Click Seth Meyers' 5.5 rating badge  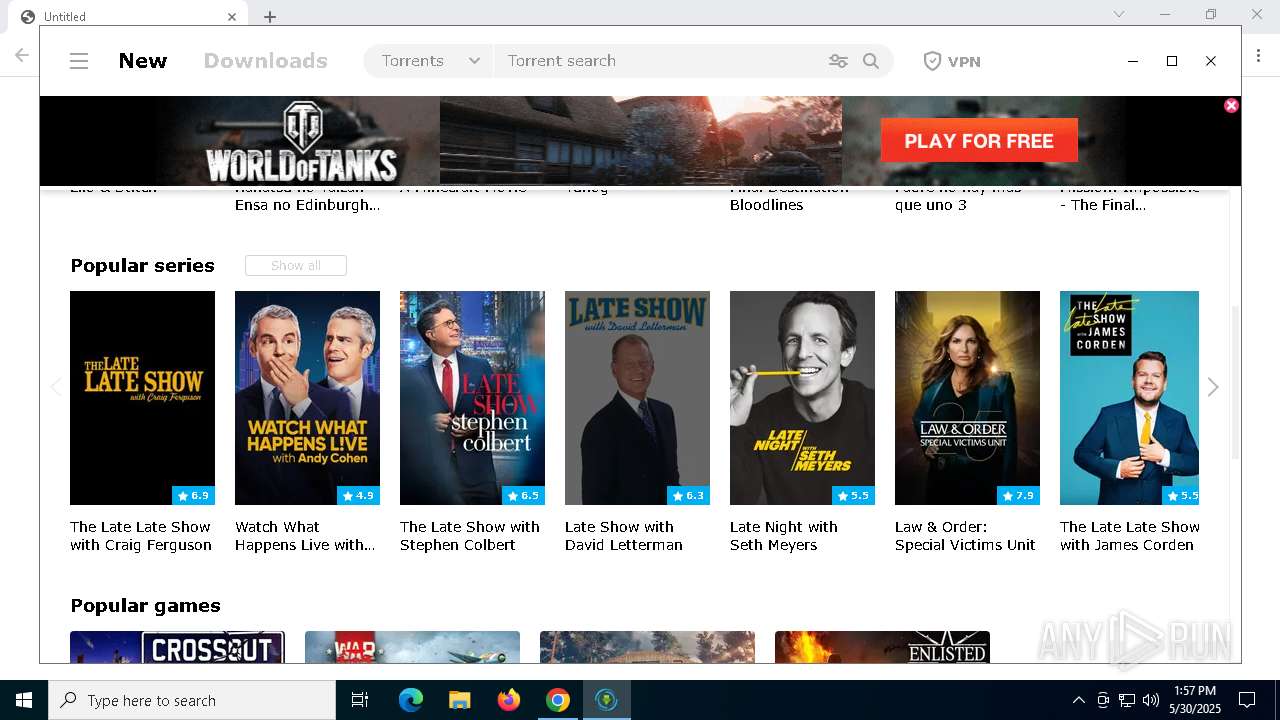coord(853,495)
